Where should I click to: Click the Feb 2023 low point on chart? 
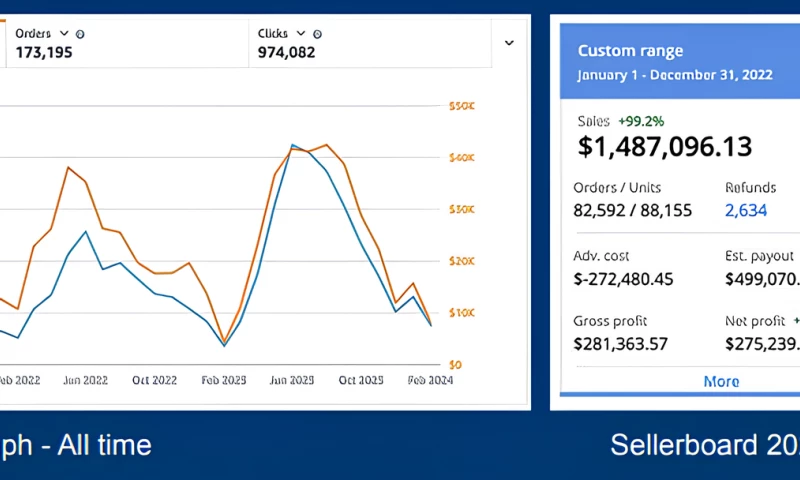(x=224, y=345)
